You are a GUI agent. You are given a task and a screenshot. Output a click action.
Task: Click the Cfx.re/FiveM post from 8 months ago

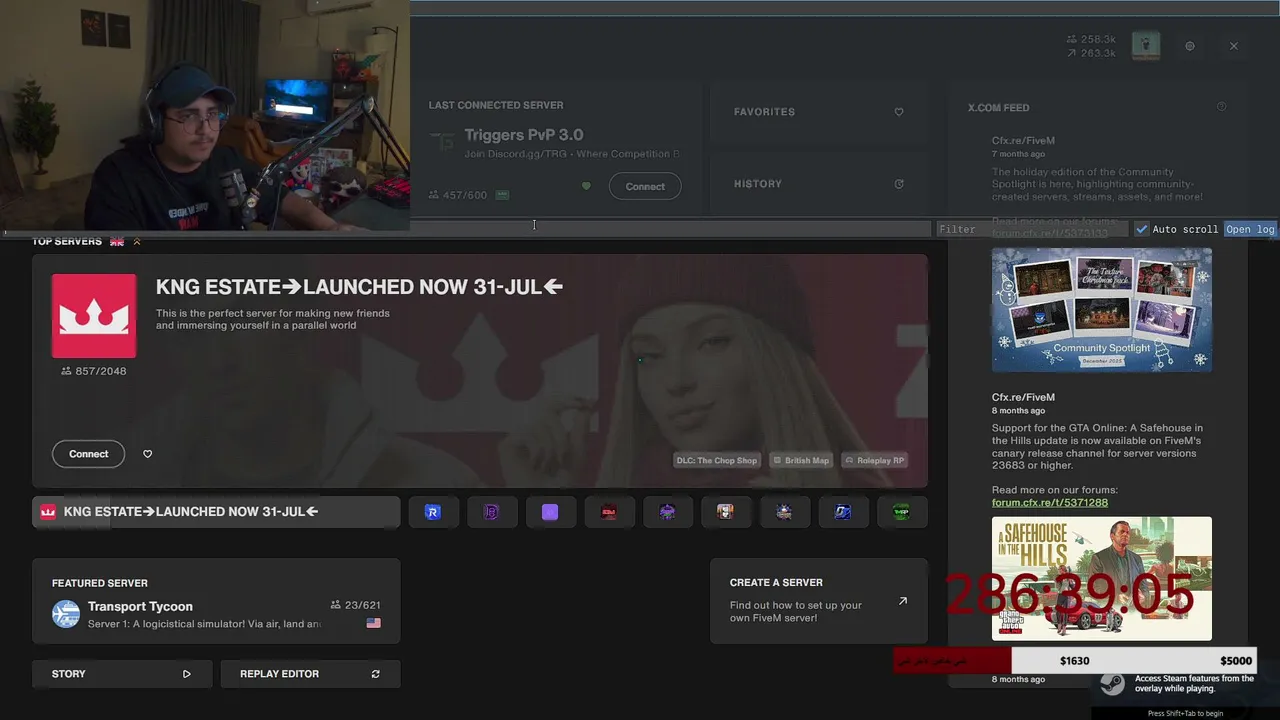coord(1023,397)
